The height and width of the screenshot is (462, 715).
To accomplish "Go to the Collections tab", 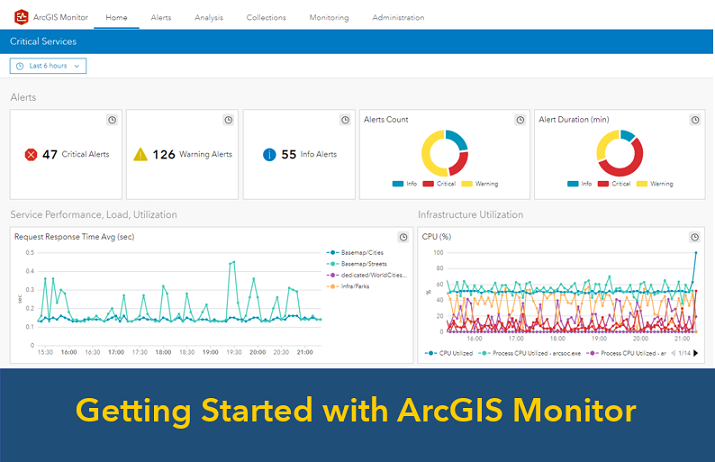I will (266, 17).
